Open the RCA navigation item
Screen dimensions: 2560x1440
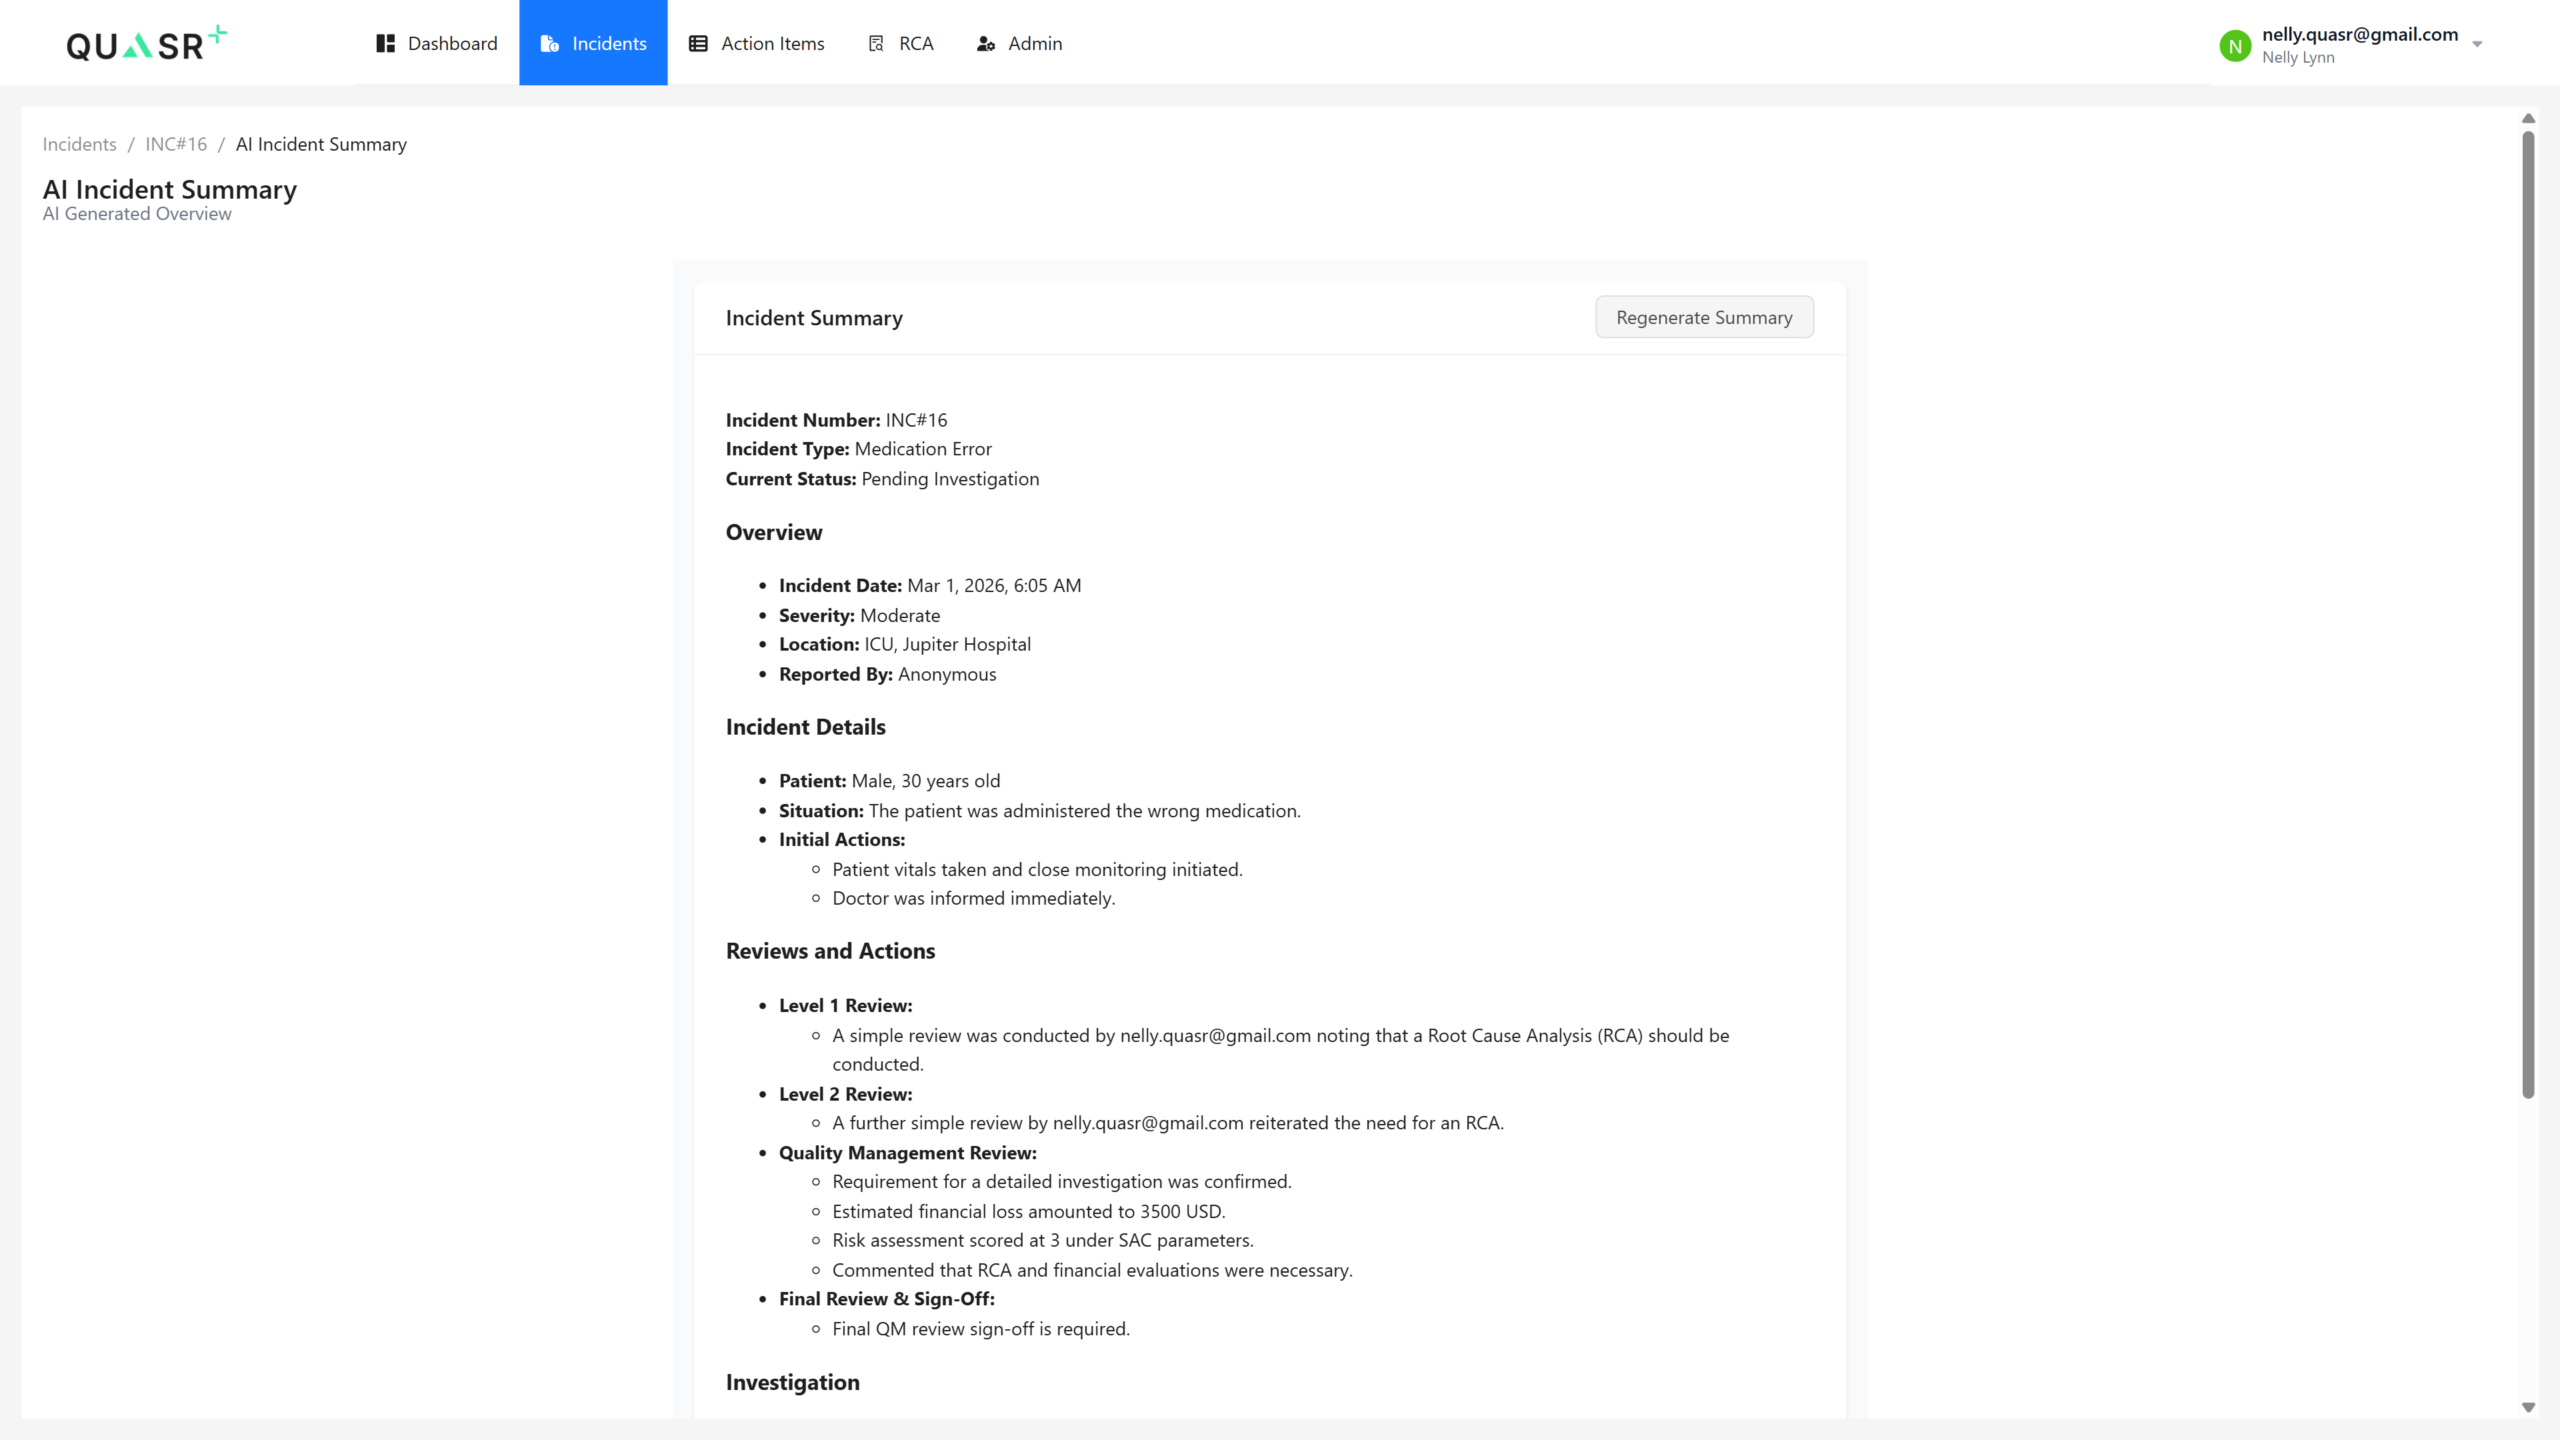pos(915,43)
